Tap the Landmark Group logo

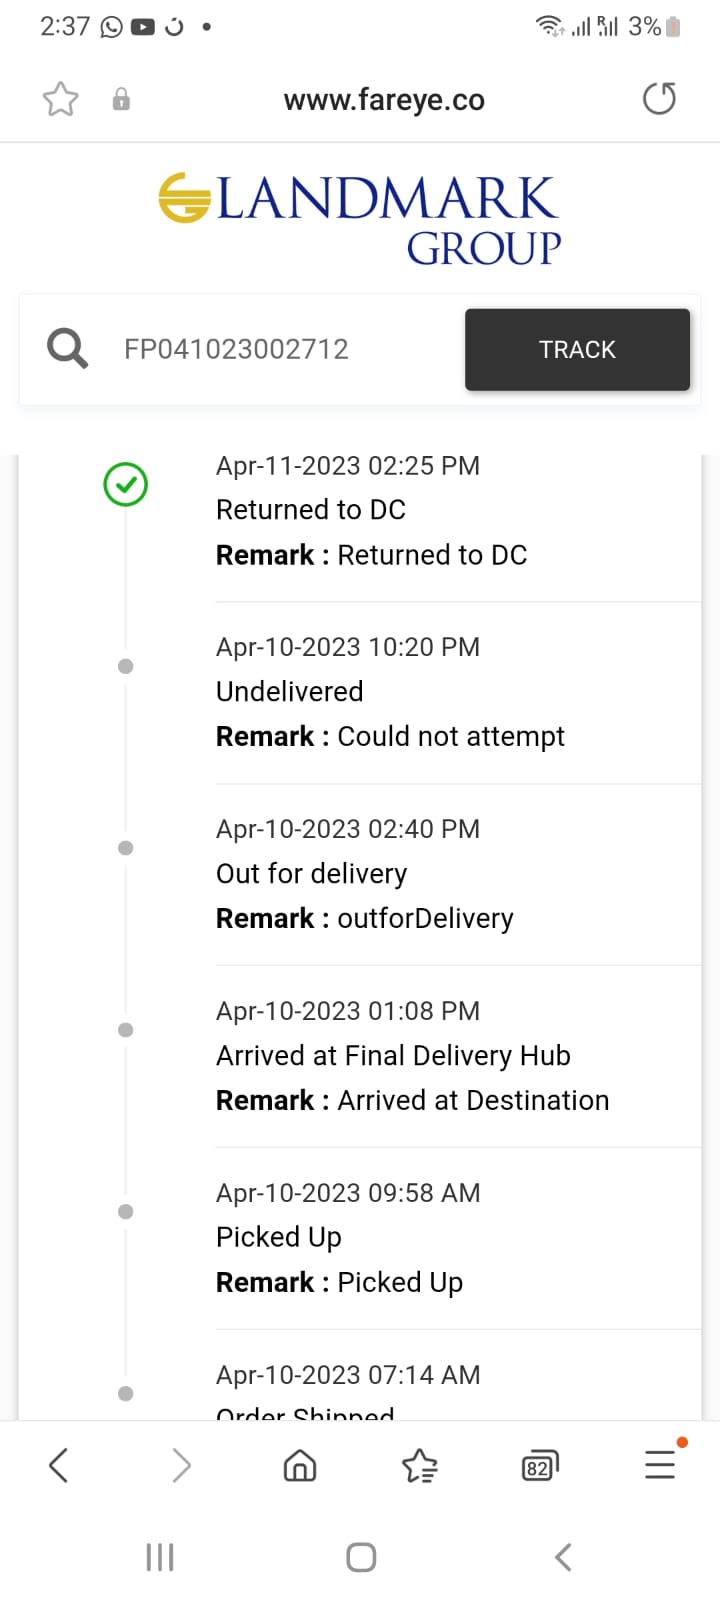[x=360, y=220]
